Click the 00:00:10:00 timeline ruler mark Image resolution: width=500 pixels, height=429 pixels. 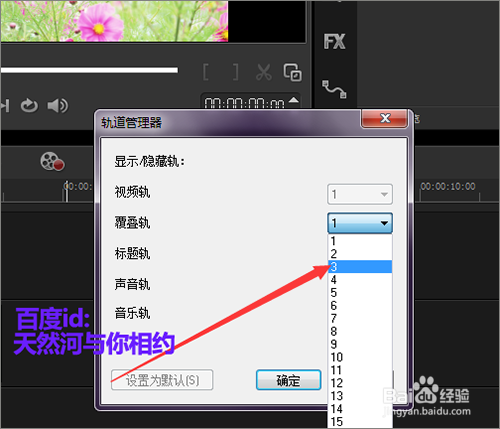(448, 186)
